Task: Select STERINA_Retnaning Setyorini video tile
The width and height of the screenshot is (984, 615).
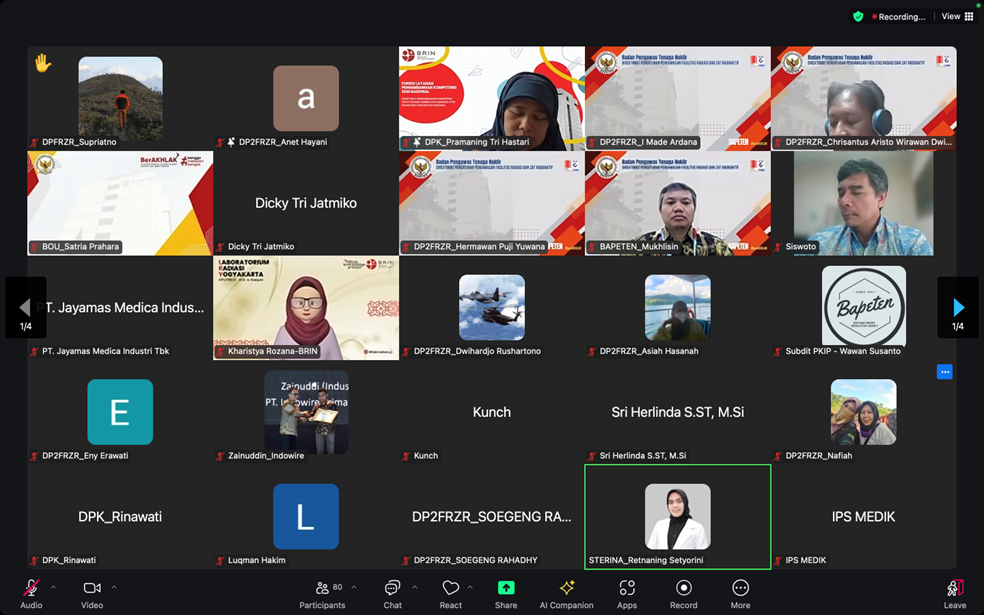Action: [x=677, y=516]
